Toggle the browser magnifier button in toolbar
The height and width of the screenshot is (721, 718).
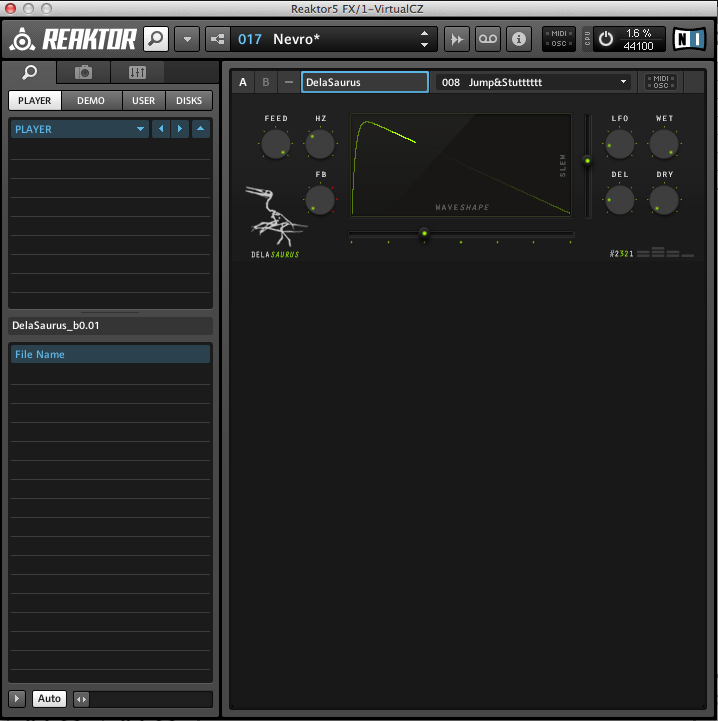click(156, 39)
